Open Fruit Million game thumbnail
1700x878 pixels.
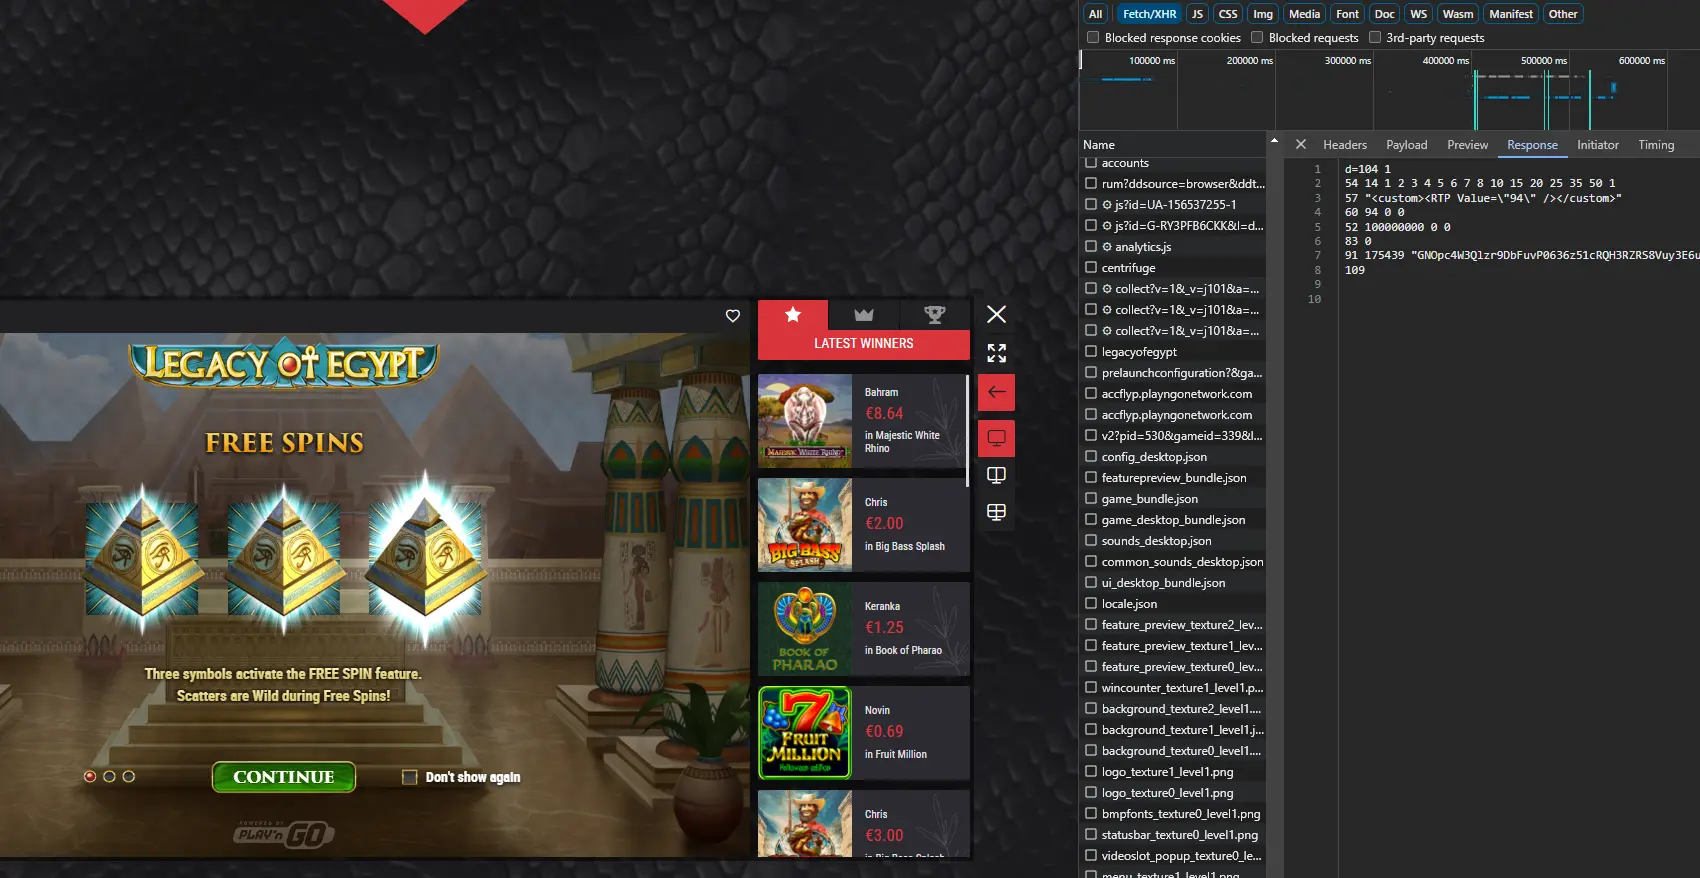click(x=805, y=733)
